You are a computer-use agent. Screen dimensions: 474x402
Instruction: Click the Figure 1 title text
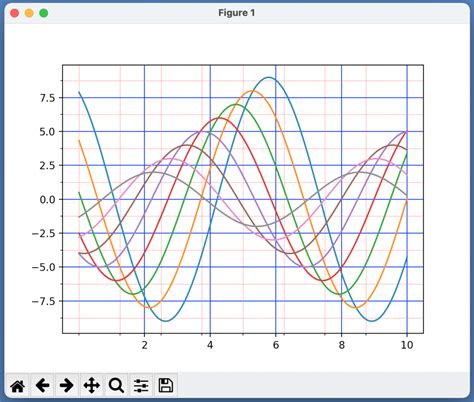pyautogui.click(x=237, y=13)
